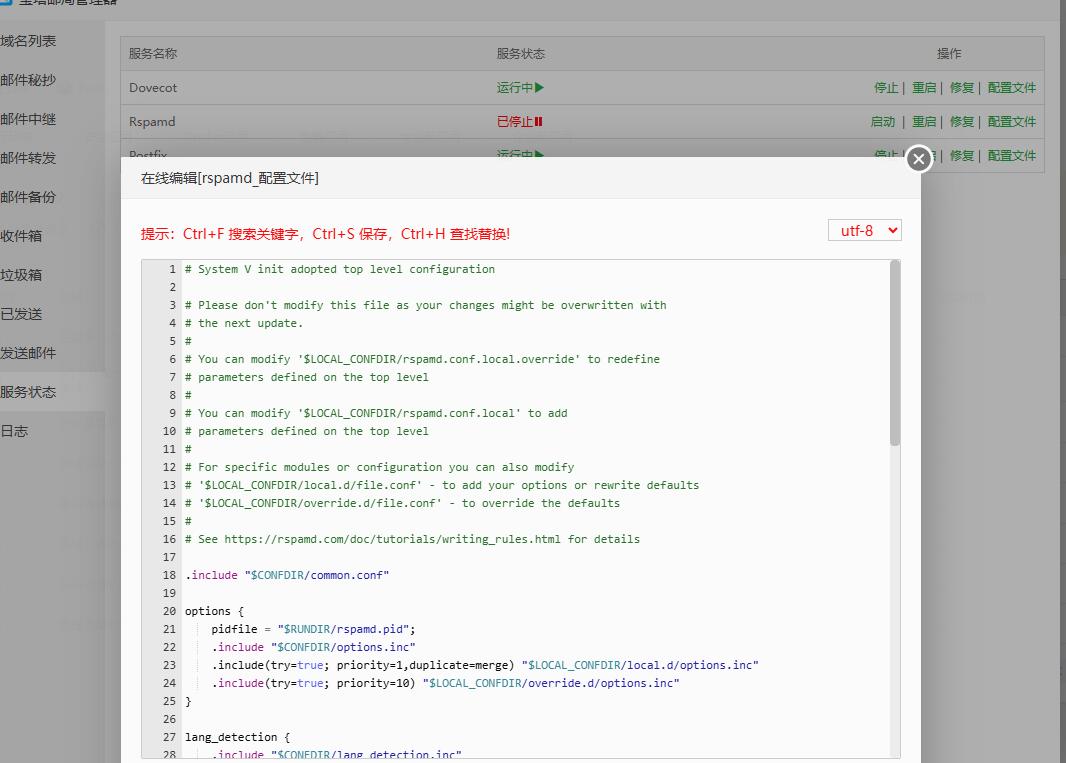Open 日志 in the sidebar
The width and height of the screenshot is (1066, 763).
(x=15, y=431)
